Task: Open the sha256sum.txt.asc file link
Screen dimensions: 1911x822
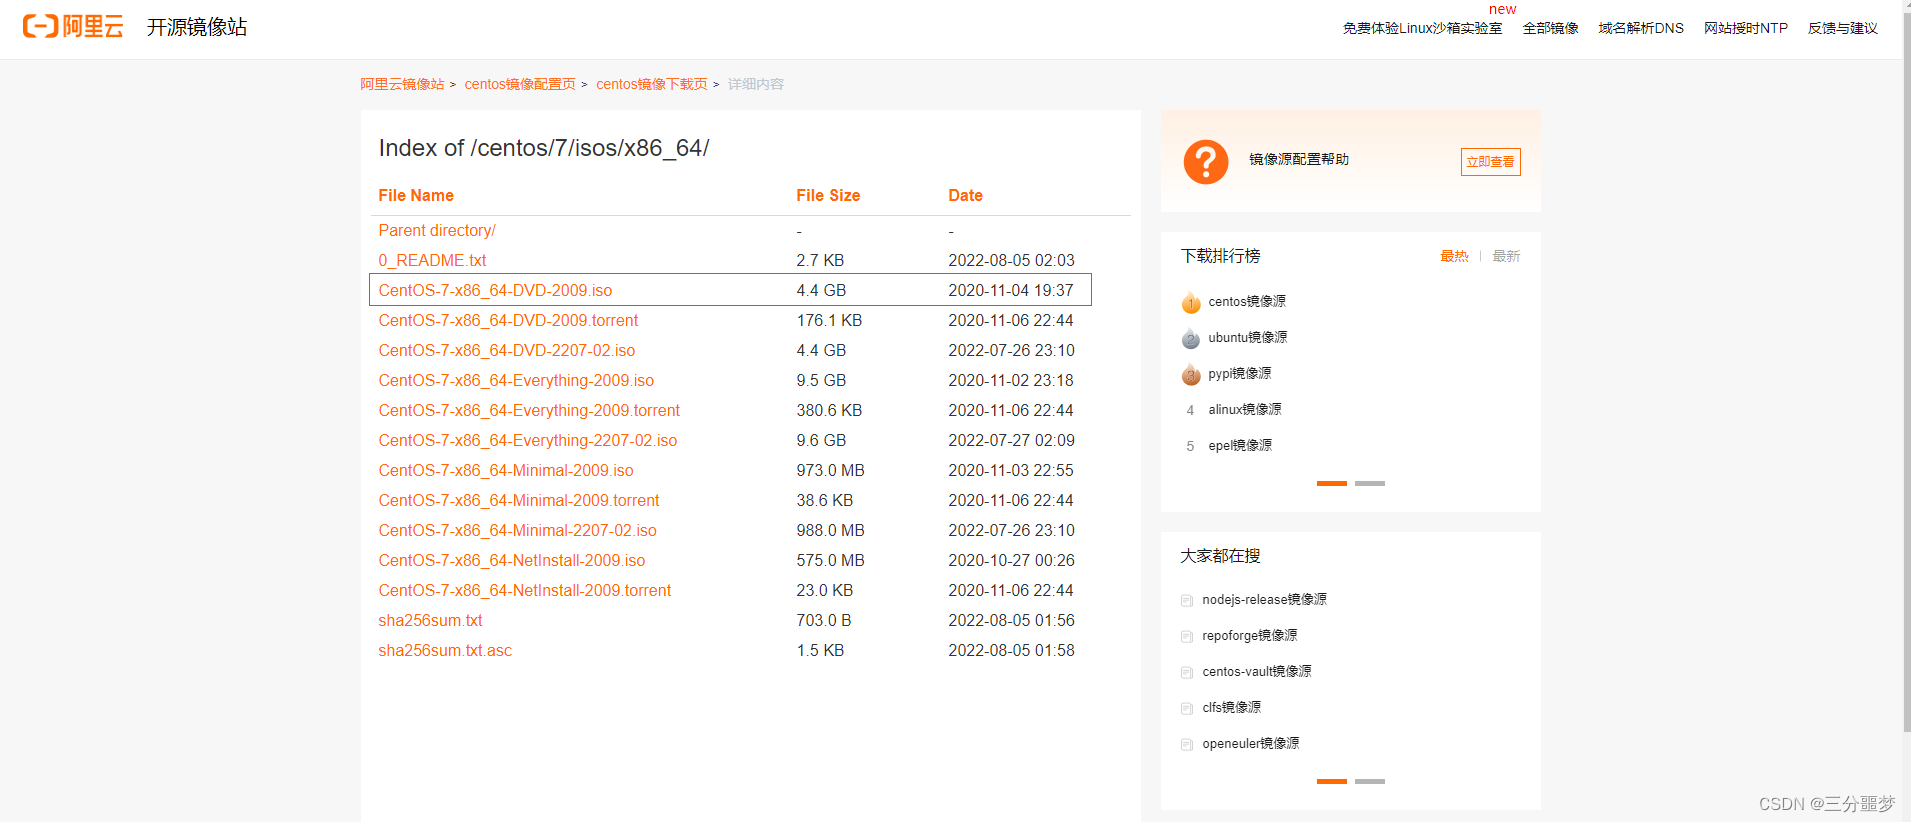Action: pyautogui.click(x=445, y=650)
